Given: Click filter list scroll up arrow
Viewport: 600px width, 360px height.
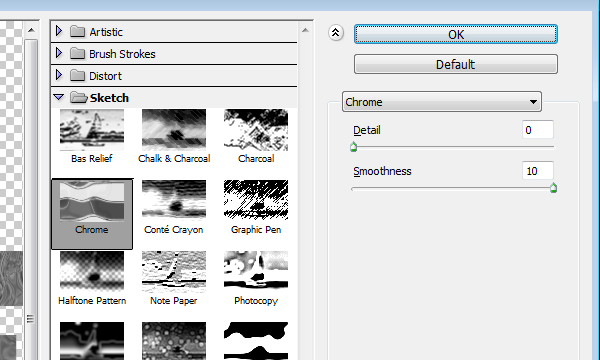Looking at the screenshot, I should [305, 30].
